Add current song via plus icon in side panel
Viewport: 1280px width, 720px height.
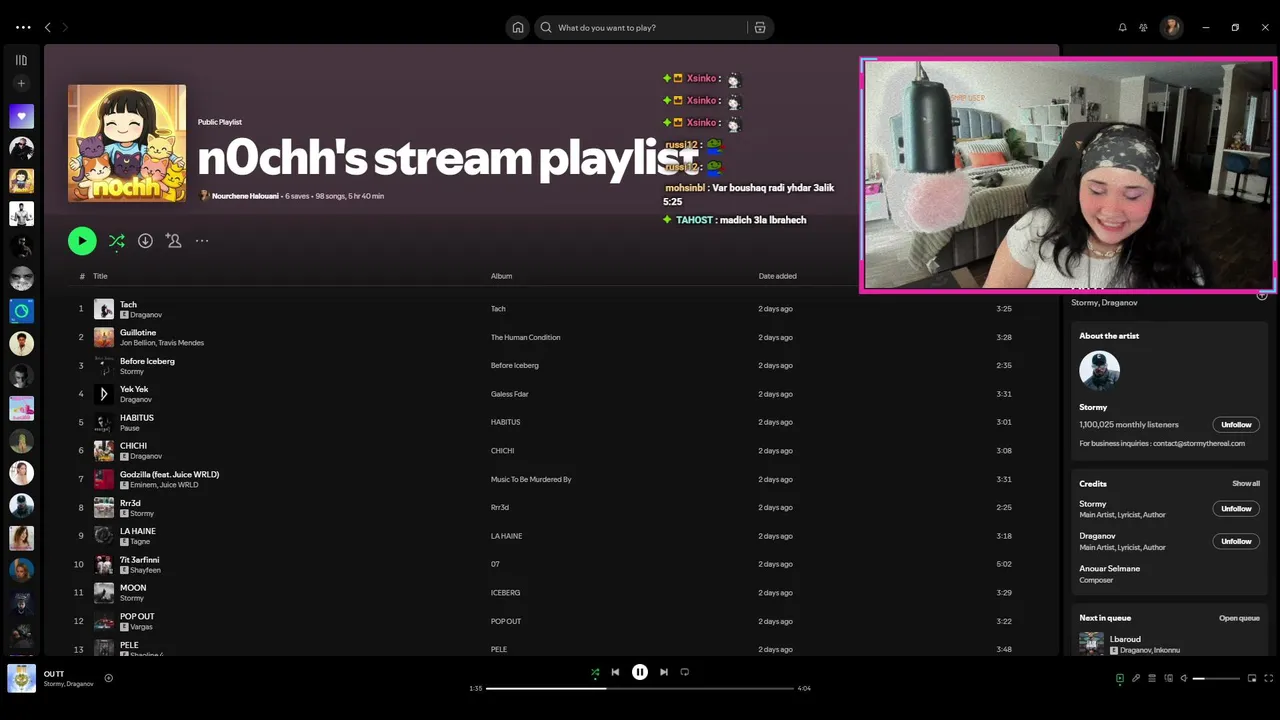[x=1262, y=295]
